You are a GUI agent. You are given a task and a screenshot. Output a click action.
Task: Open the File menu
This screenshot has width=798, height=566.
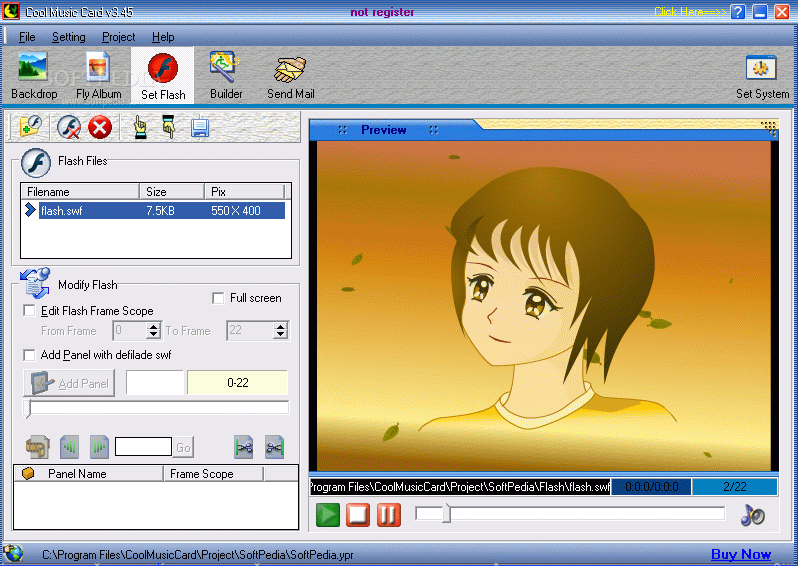[x=27, y=37]
